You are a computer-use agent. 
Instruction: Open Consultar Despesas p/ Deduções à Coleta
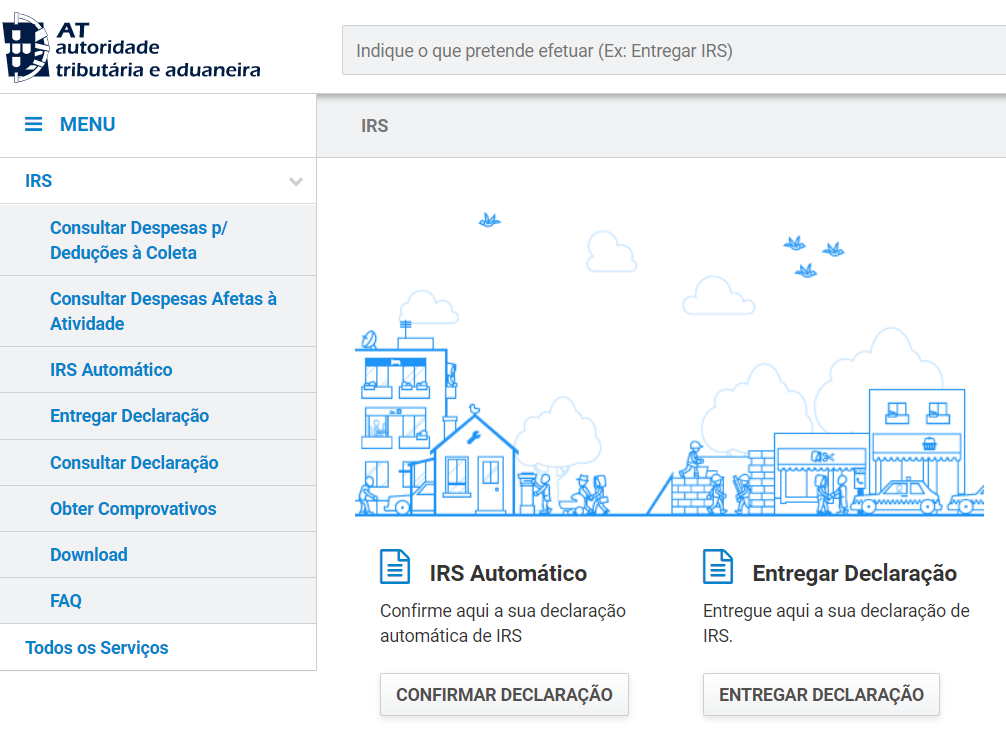pyautogui.click(x=138, y=240)
